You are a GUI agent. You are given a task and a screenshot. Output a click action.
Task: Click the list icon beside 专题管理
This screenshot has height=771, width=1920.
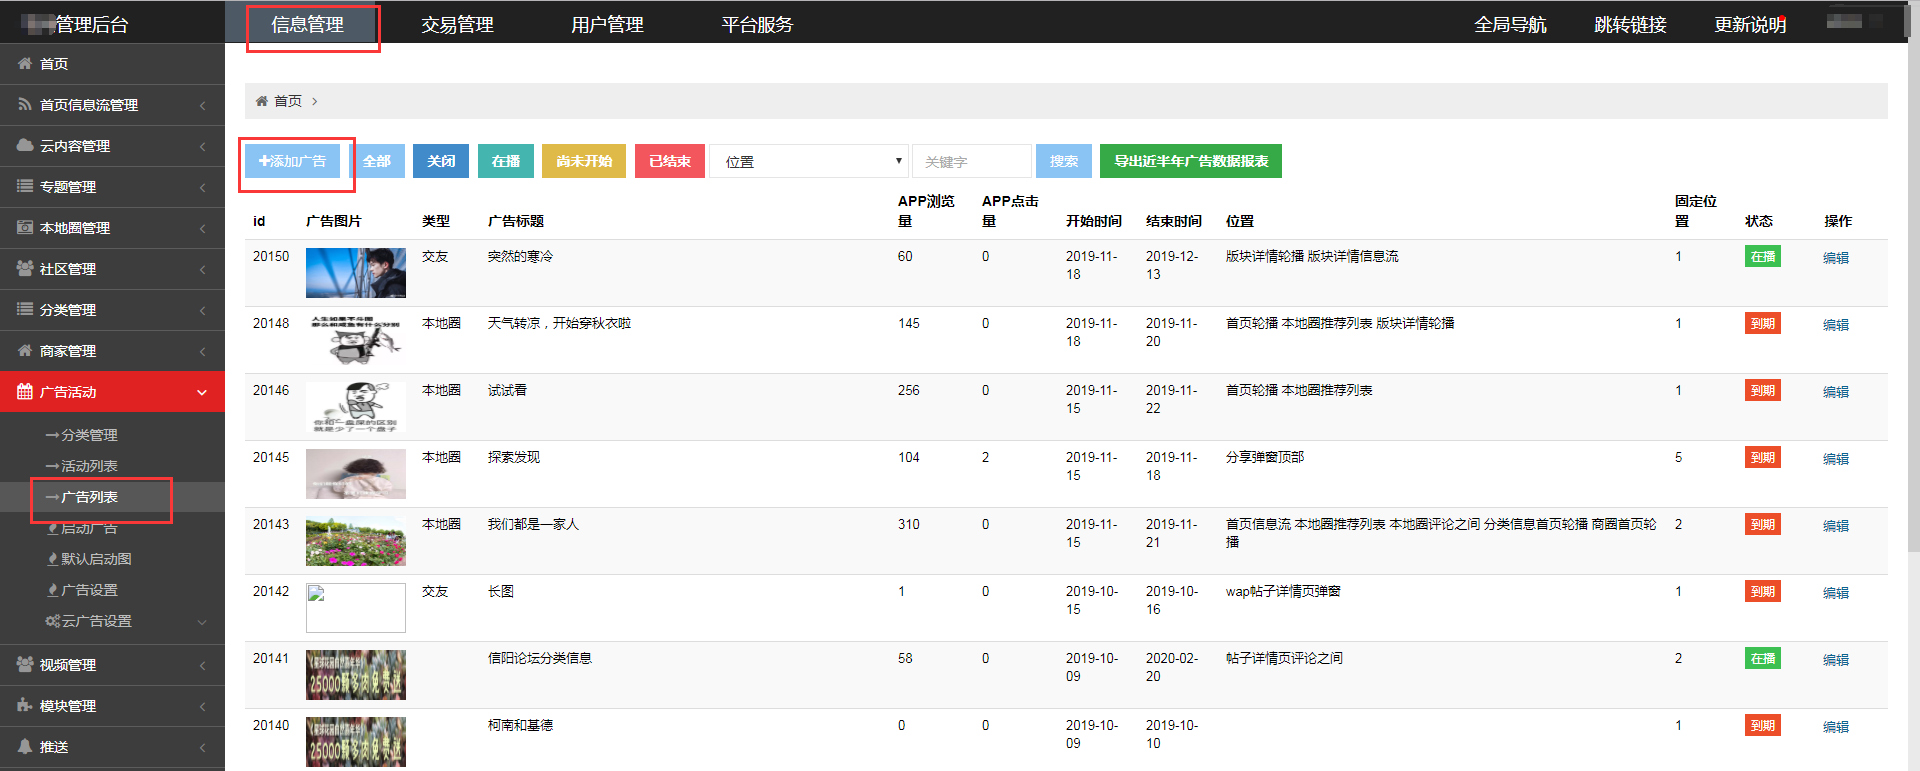tap(25, 186)
